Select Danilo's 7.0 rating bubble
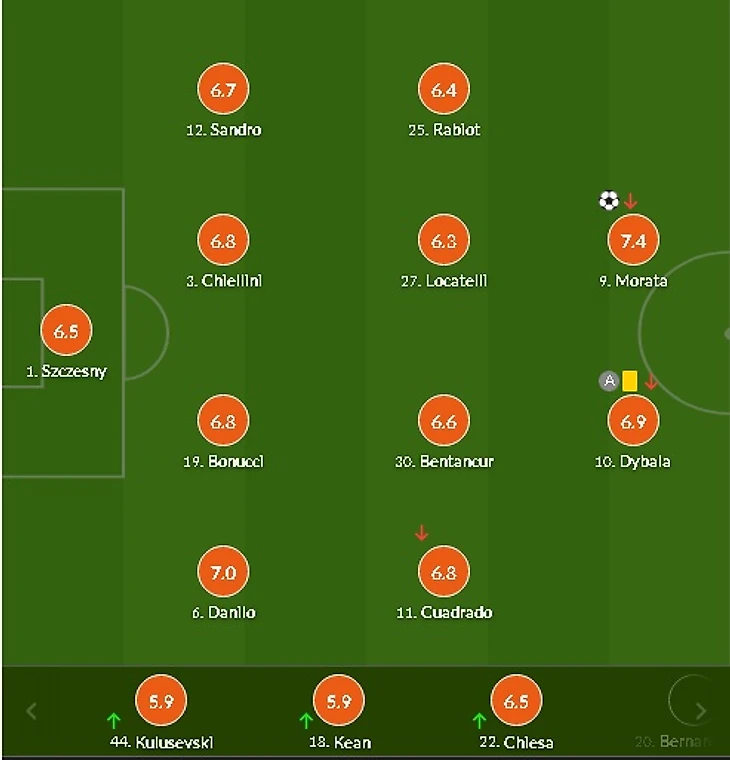Viewport: 730px width, 760px height. tap(223, 572)
